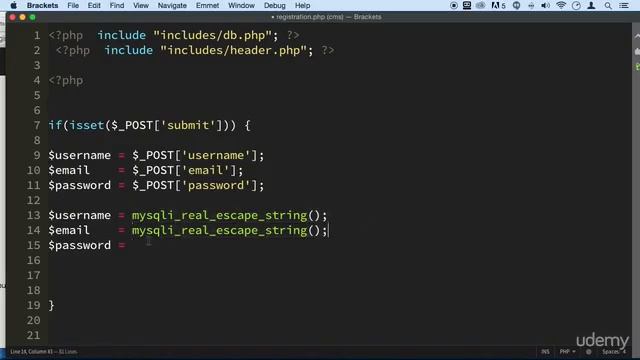Click the 'password' string on line 11
The height and width of the screenshot is (360, 640).
click(x=216, y=185)
